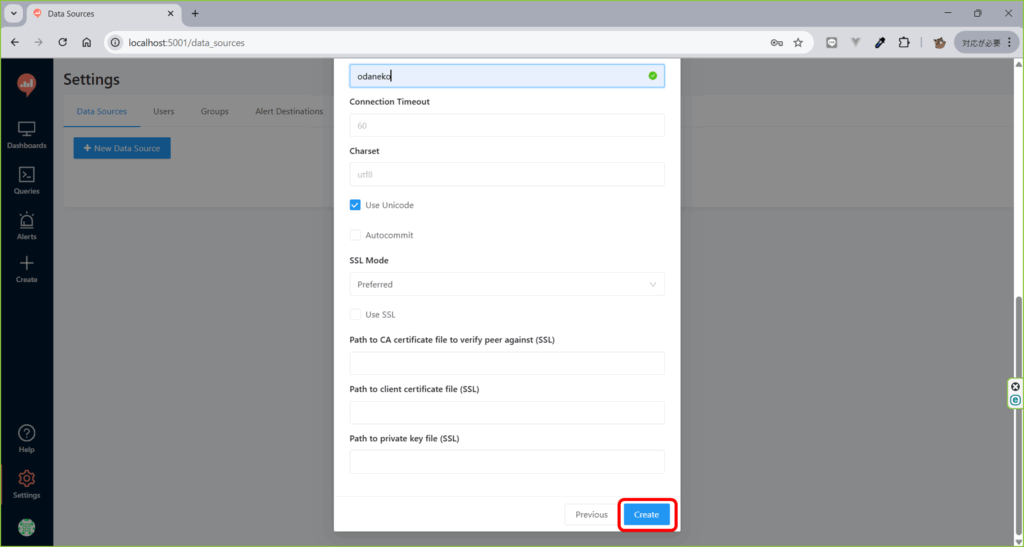Uncheck the Use Unicode checkbox

point(355,205)
